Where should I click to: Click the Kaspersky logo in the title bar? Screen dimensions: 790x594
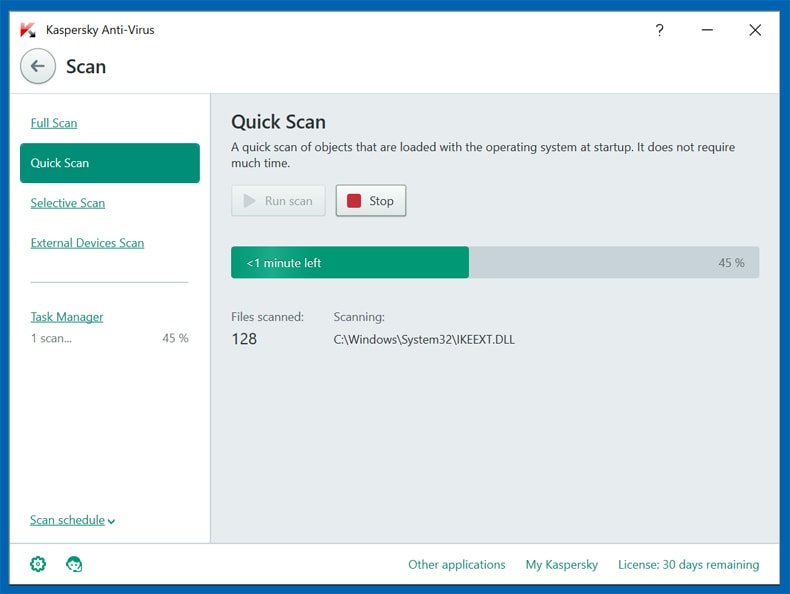click(x=28, y=30)
